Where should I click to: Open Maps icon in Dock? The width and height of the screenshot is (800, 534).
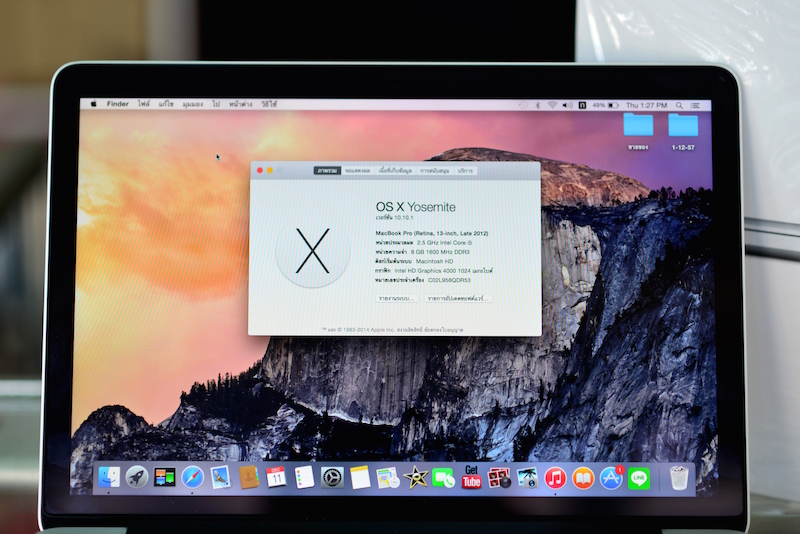(x=388, y=478)
